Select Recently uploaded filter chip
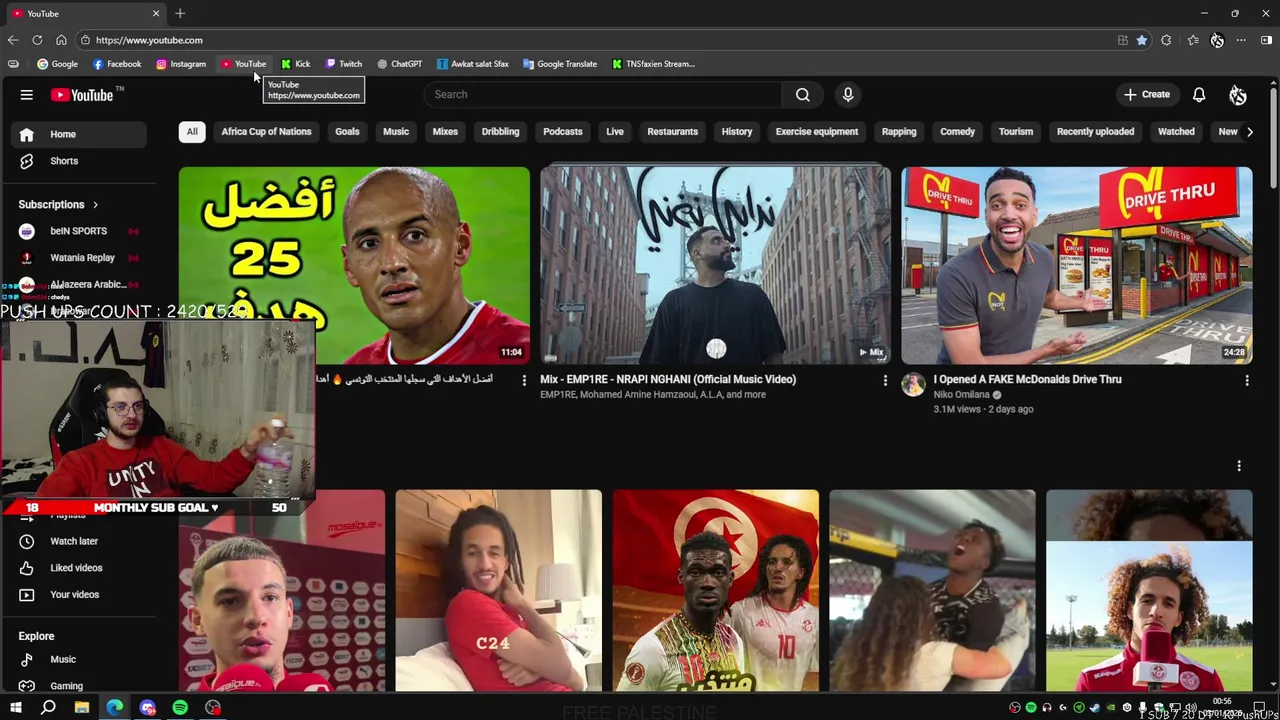 pos(1095,132)
